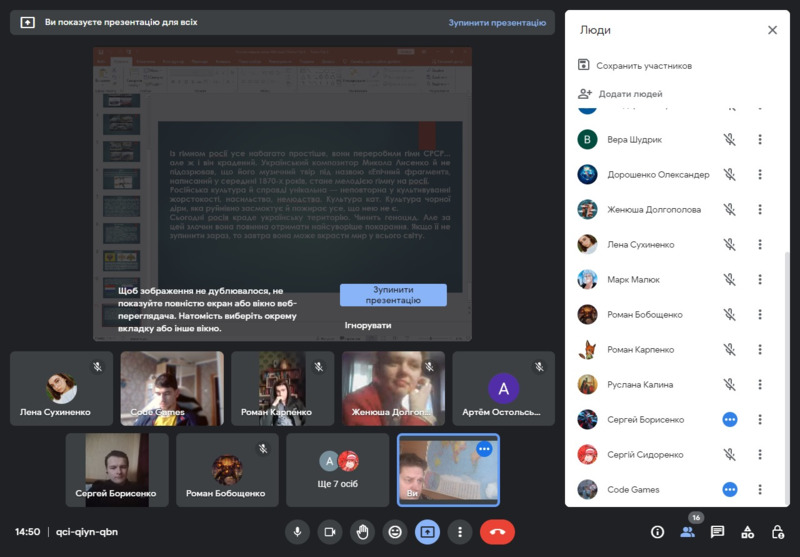
Task: Click the people panel icon showing 16
Action: click(687, 532)
